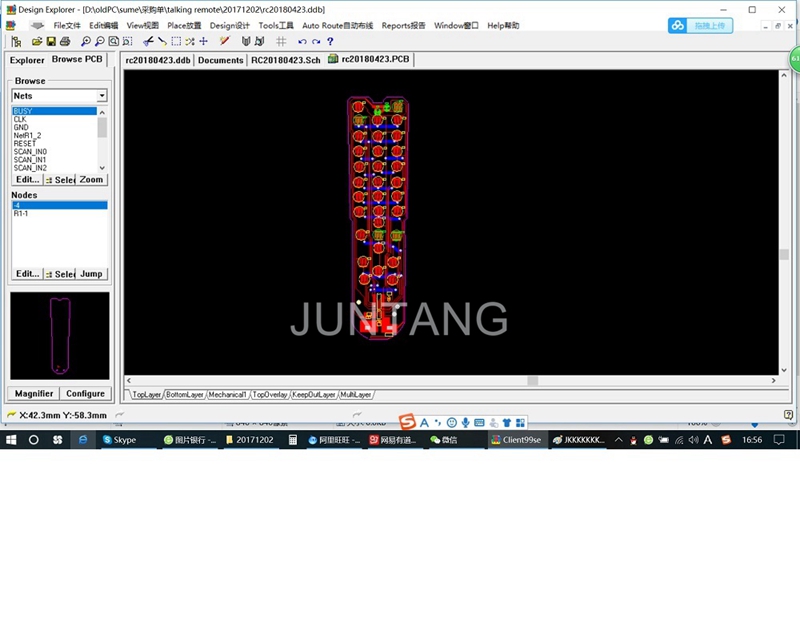Open the Place menu
This screenshot has width=800, height=638.
[x=184, y=26]
